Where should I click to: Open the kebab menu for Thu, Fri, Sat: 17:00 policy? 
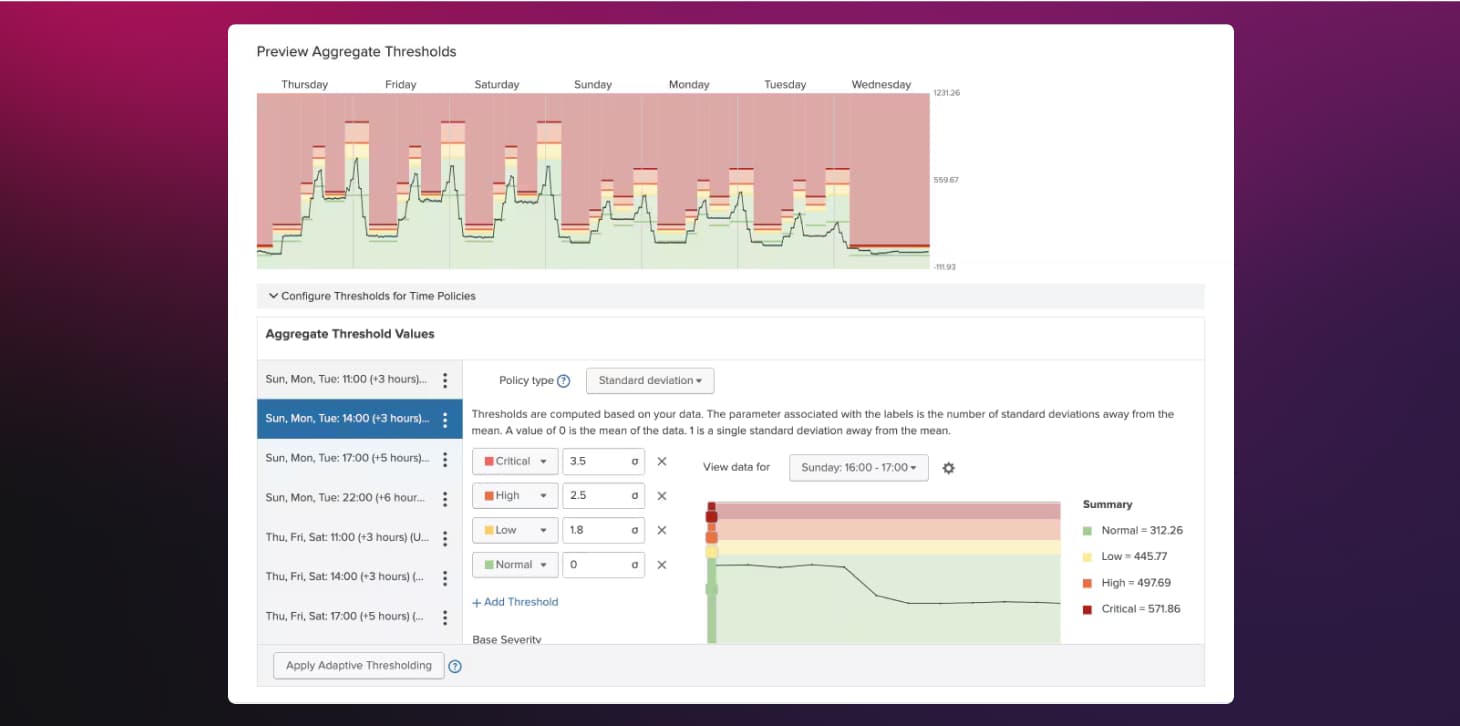[x=446, y=616]
